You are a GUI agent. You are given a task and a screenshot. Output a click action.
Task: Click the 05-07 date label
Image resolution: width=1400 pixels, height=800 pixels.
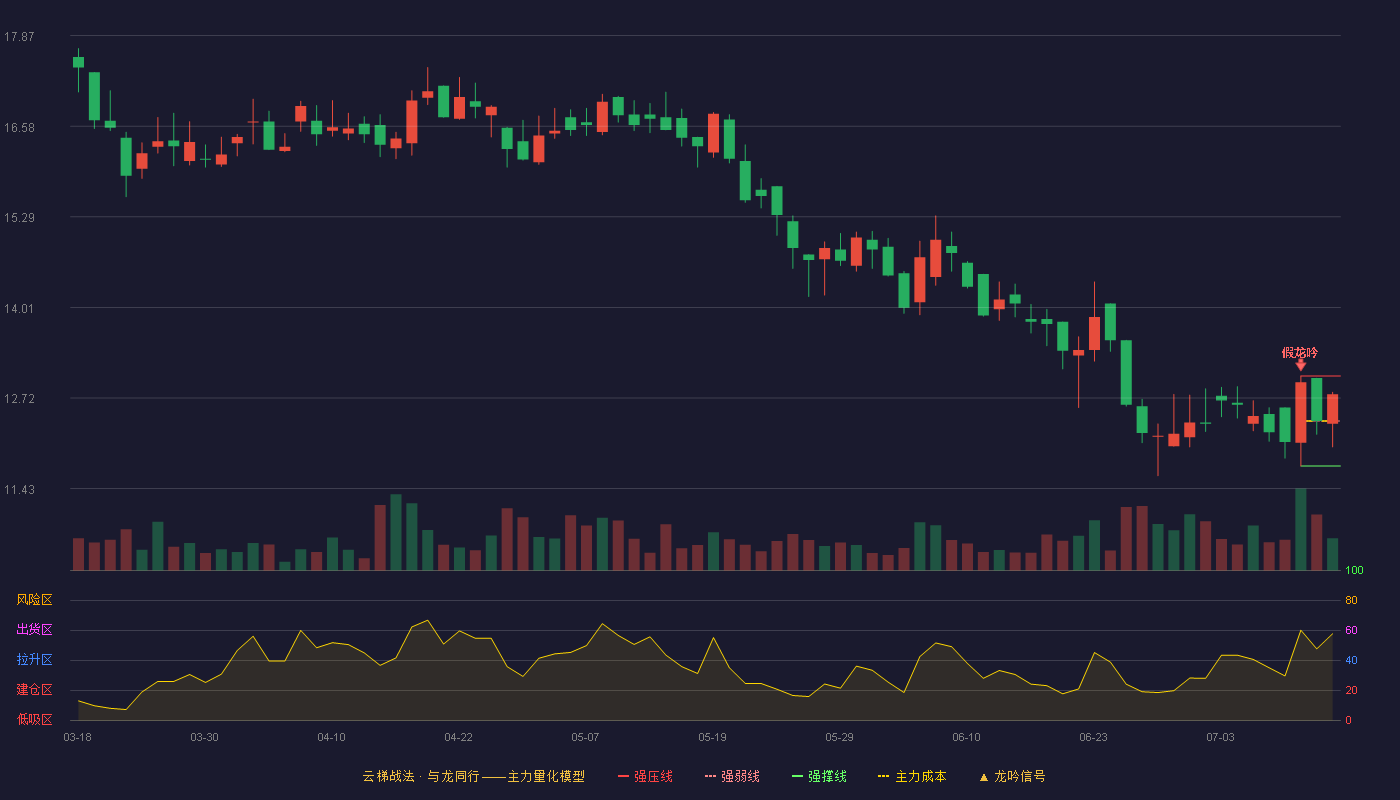585,737
